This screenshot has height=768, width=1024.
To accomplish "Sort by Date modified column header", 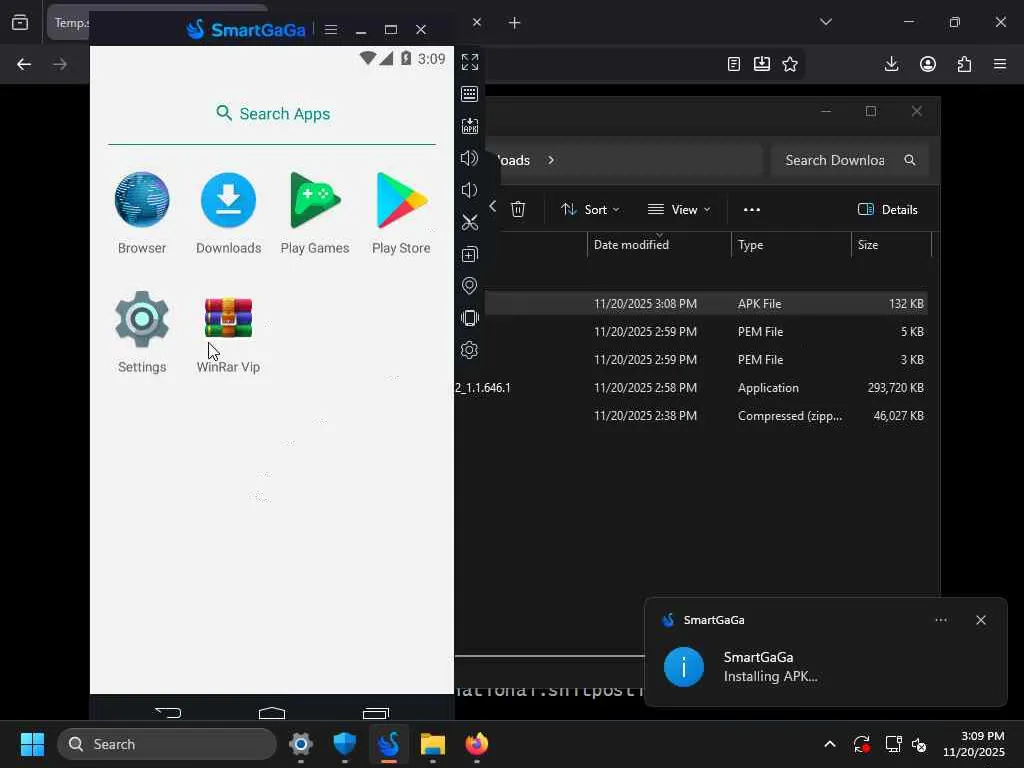I will [x=659, y=245].
